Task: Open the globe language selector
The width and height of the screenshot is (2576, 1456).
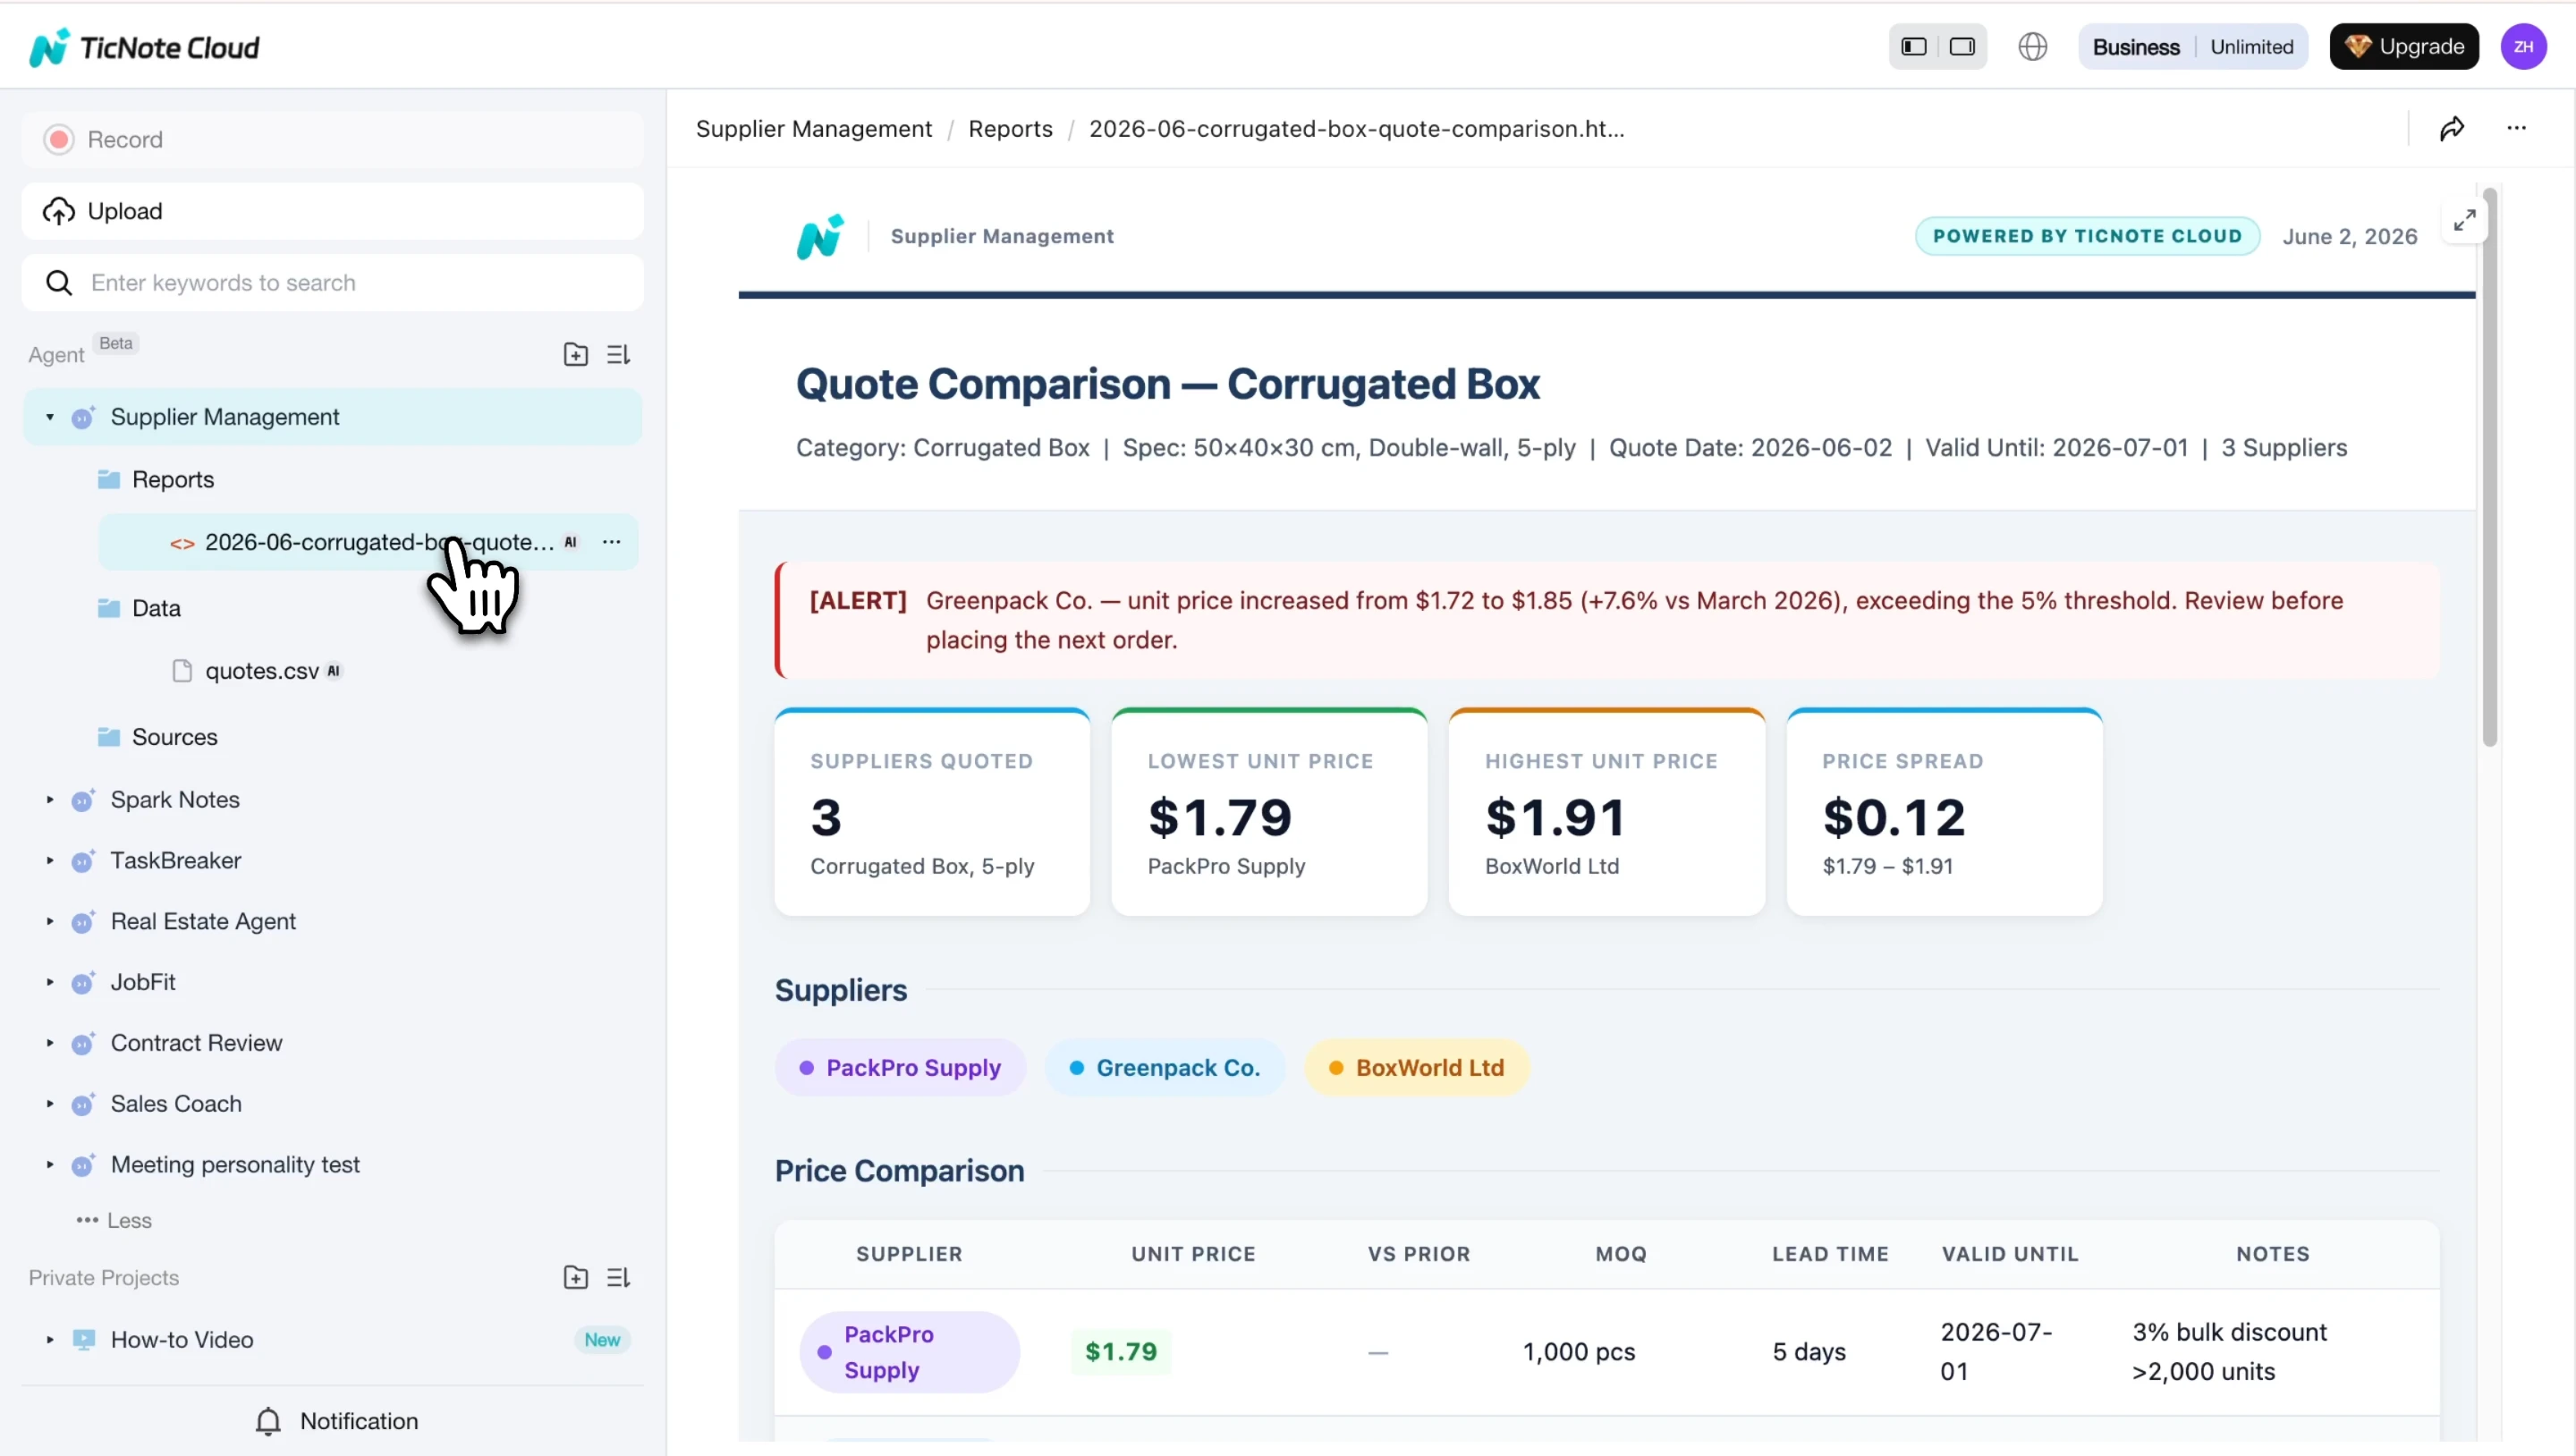Action: coord(2032,47)
